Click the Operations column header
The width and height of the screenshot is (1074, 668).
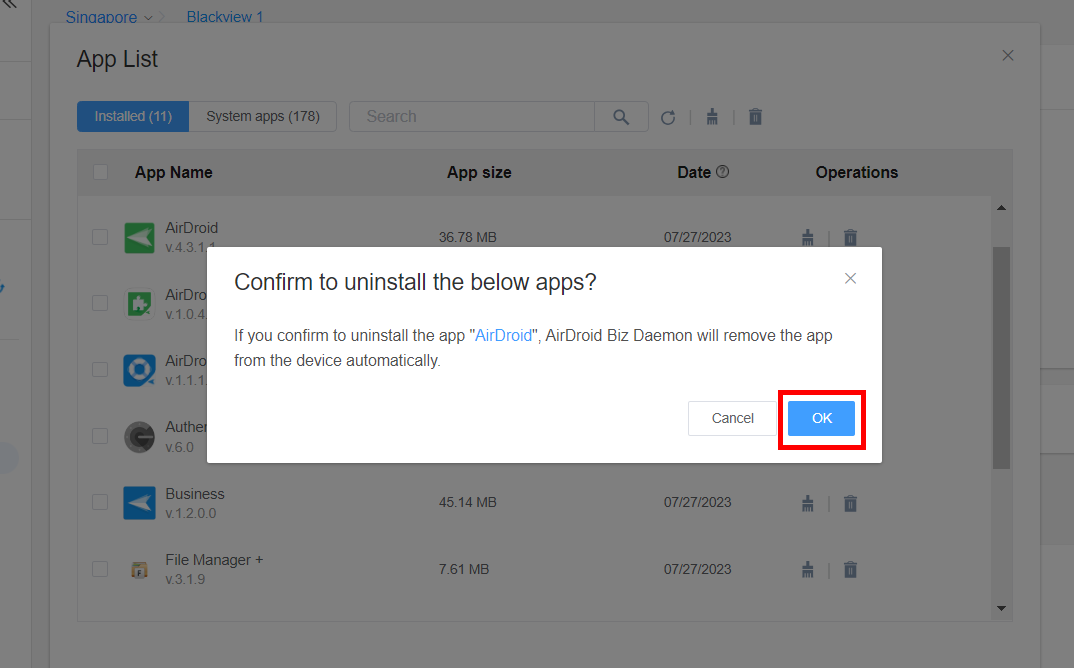coord(856,173)
